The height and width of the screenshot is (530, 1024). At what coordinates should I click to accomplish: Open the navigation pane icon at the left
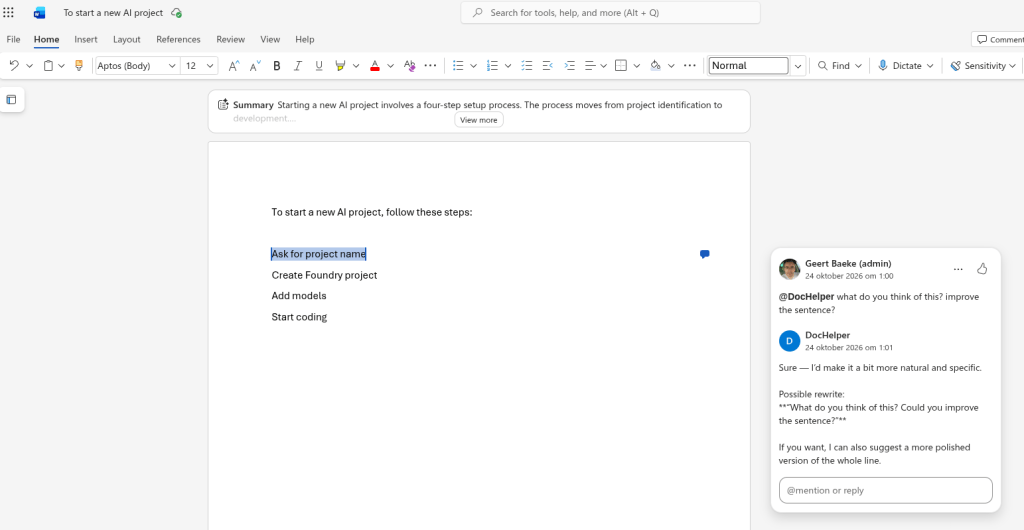click(x=11, y=99)
